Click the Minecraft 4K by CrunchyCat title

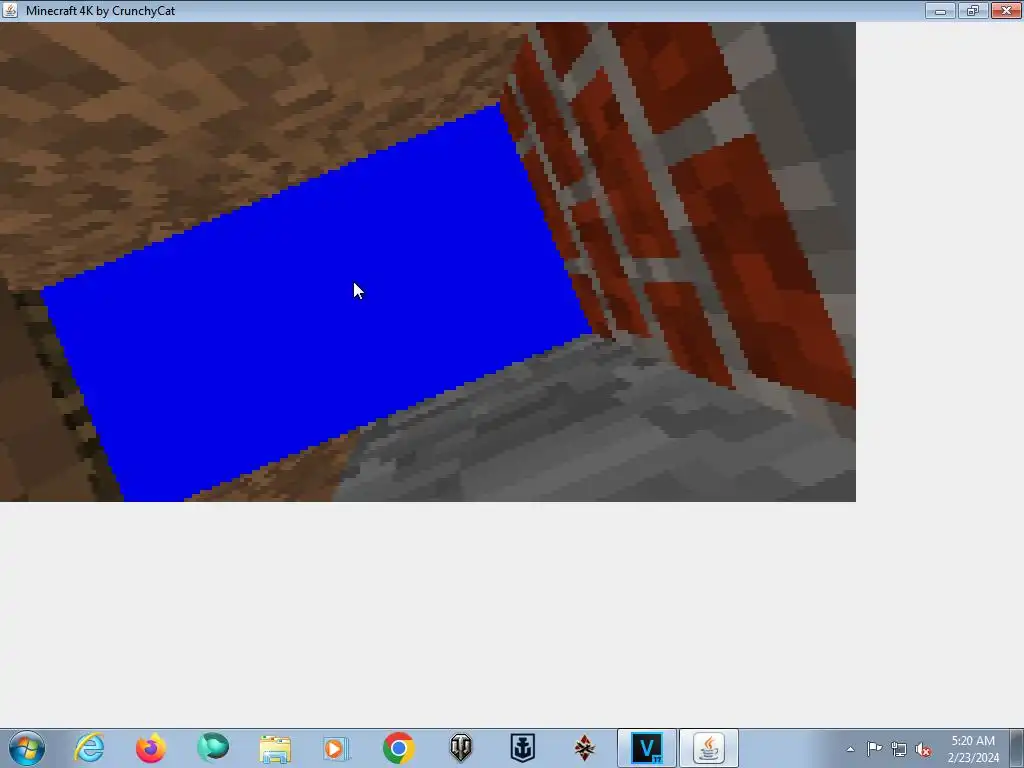coord(101,10)
